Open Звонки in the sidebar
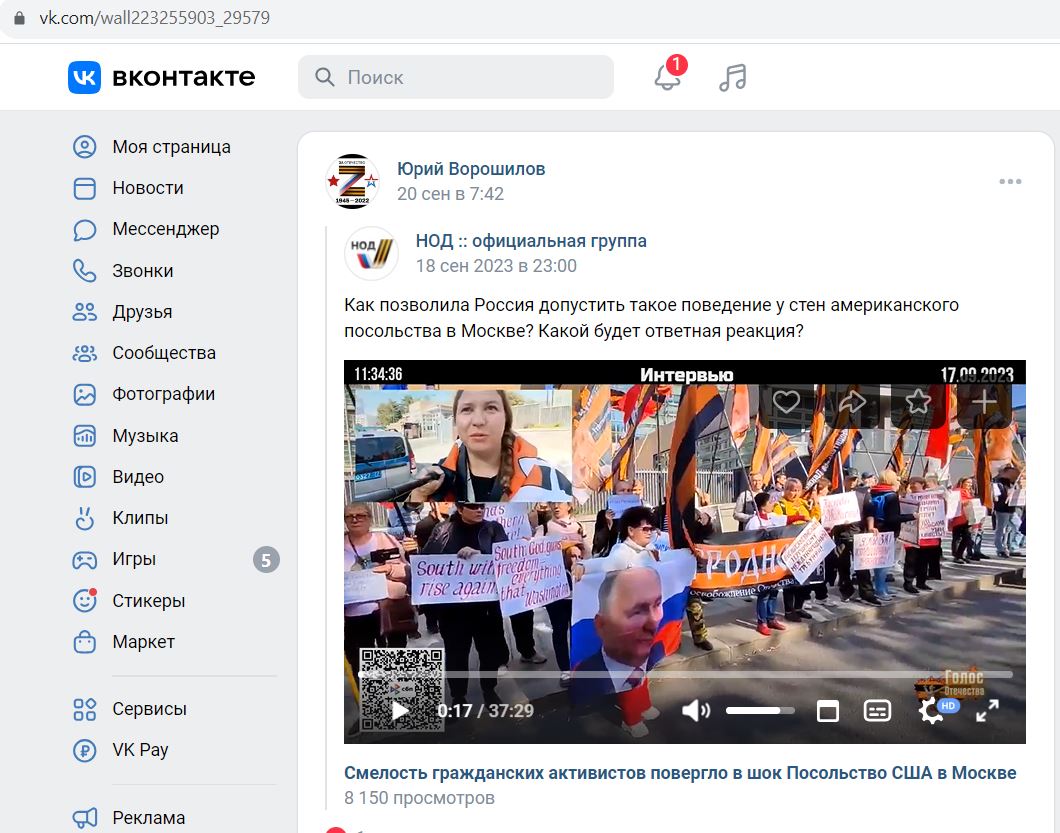The height and width of the screenshot is (833, 1060). 143,270
